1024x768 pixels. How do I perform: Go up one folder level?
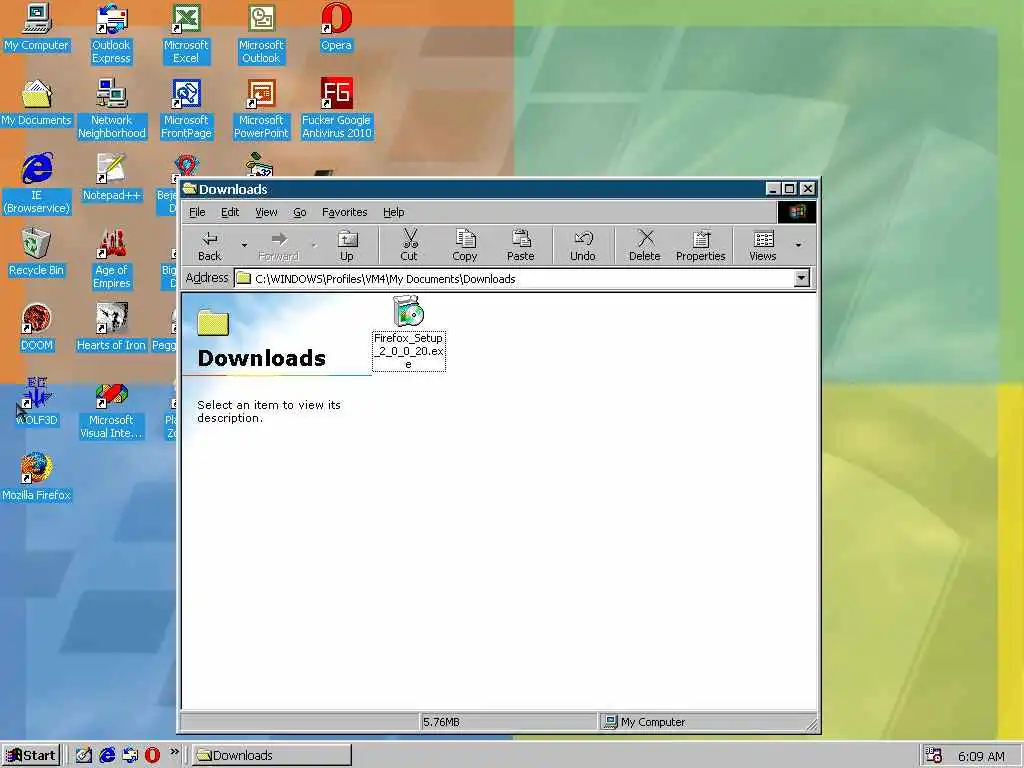[347, 246]
